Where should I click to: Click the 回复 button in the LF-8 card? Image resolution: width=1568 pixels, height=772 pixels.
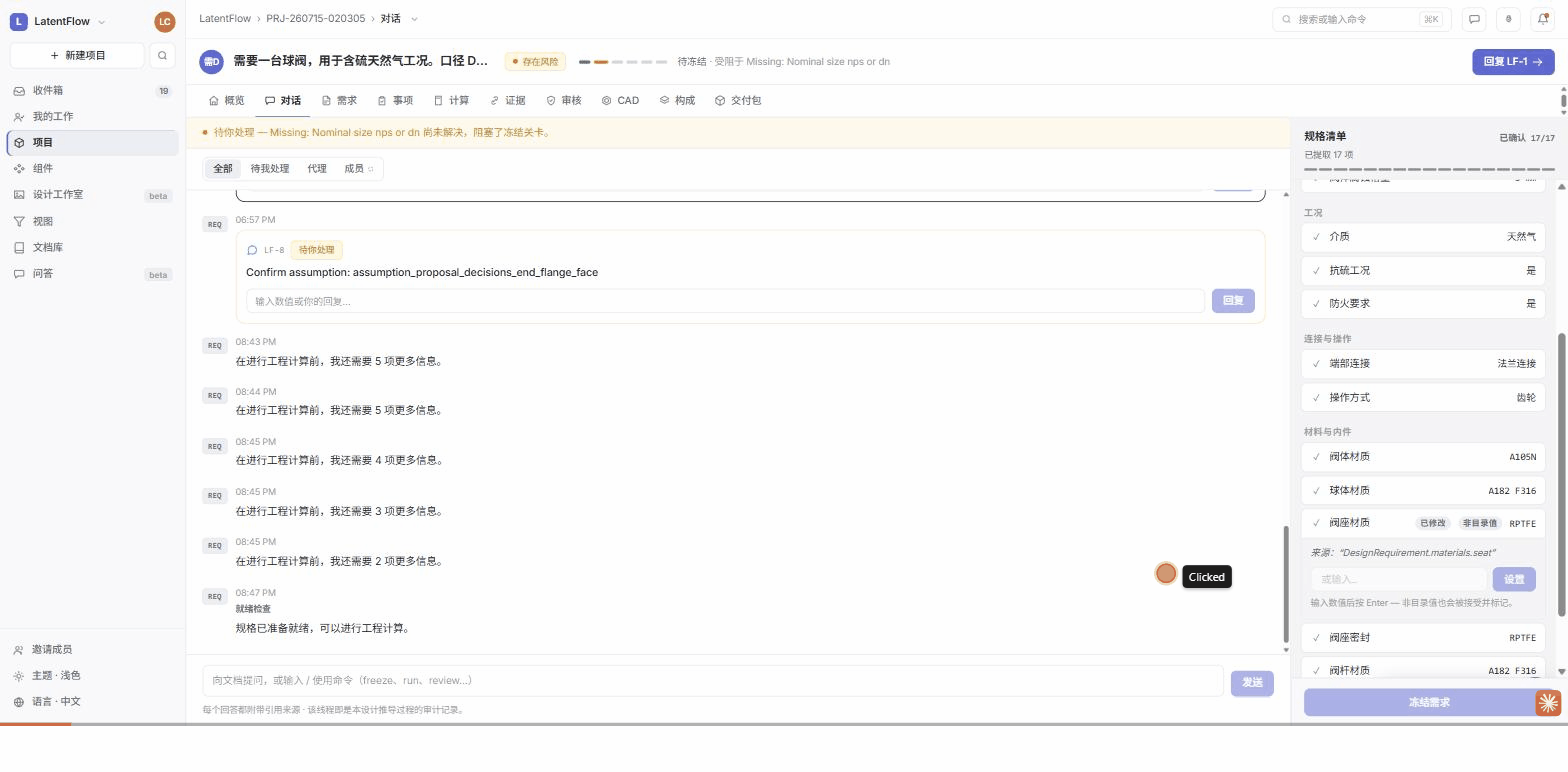coord(1233,301)
